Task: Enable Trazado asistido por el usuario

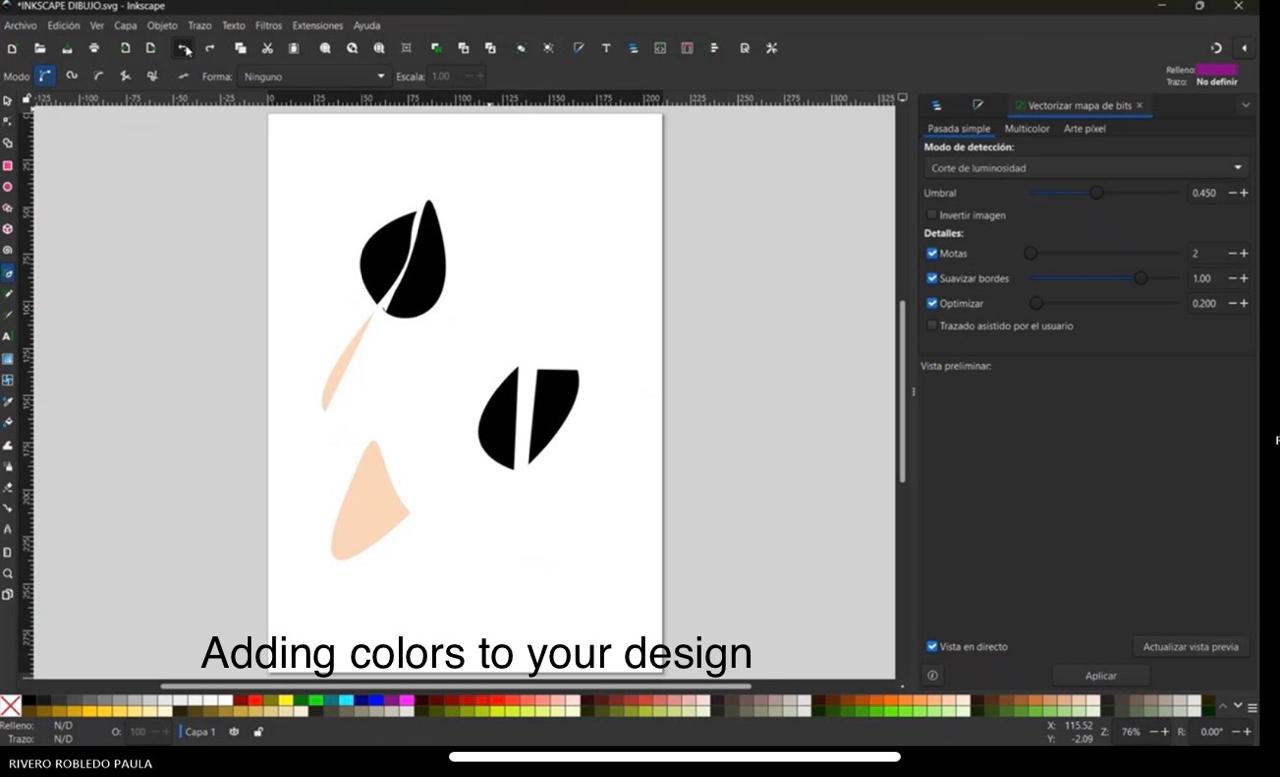Action: point(932,326)
